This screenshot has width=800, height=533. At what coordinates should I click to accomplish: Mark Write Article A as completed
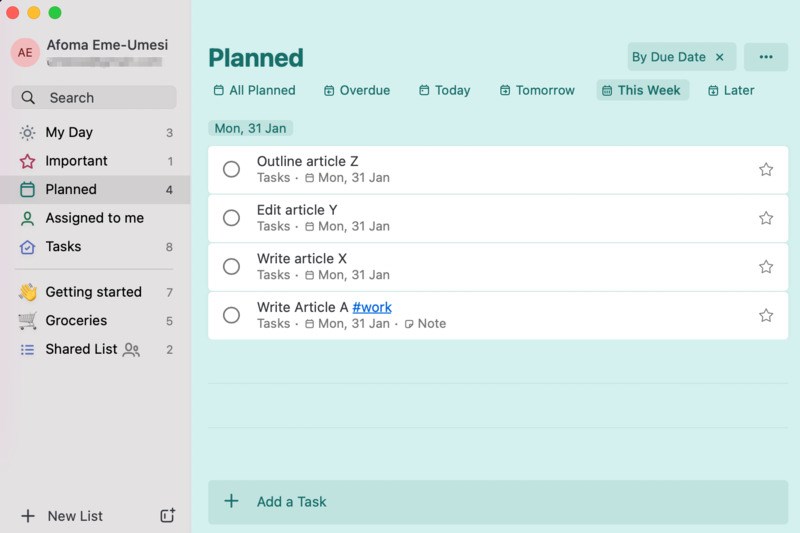click(x=231, y=315)
